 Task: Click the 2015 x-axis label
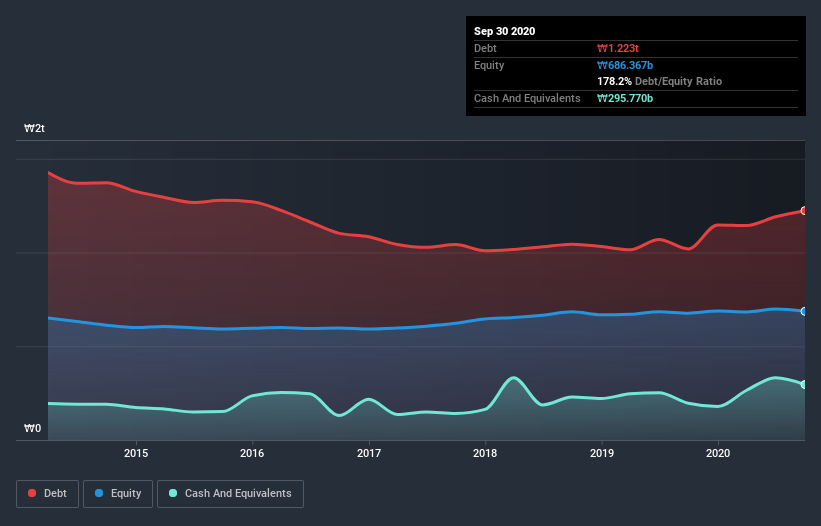[x=136, y=453]
